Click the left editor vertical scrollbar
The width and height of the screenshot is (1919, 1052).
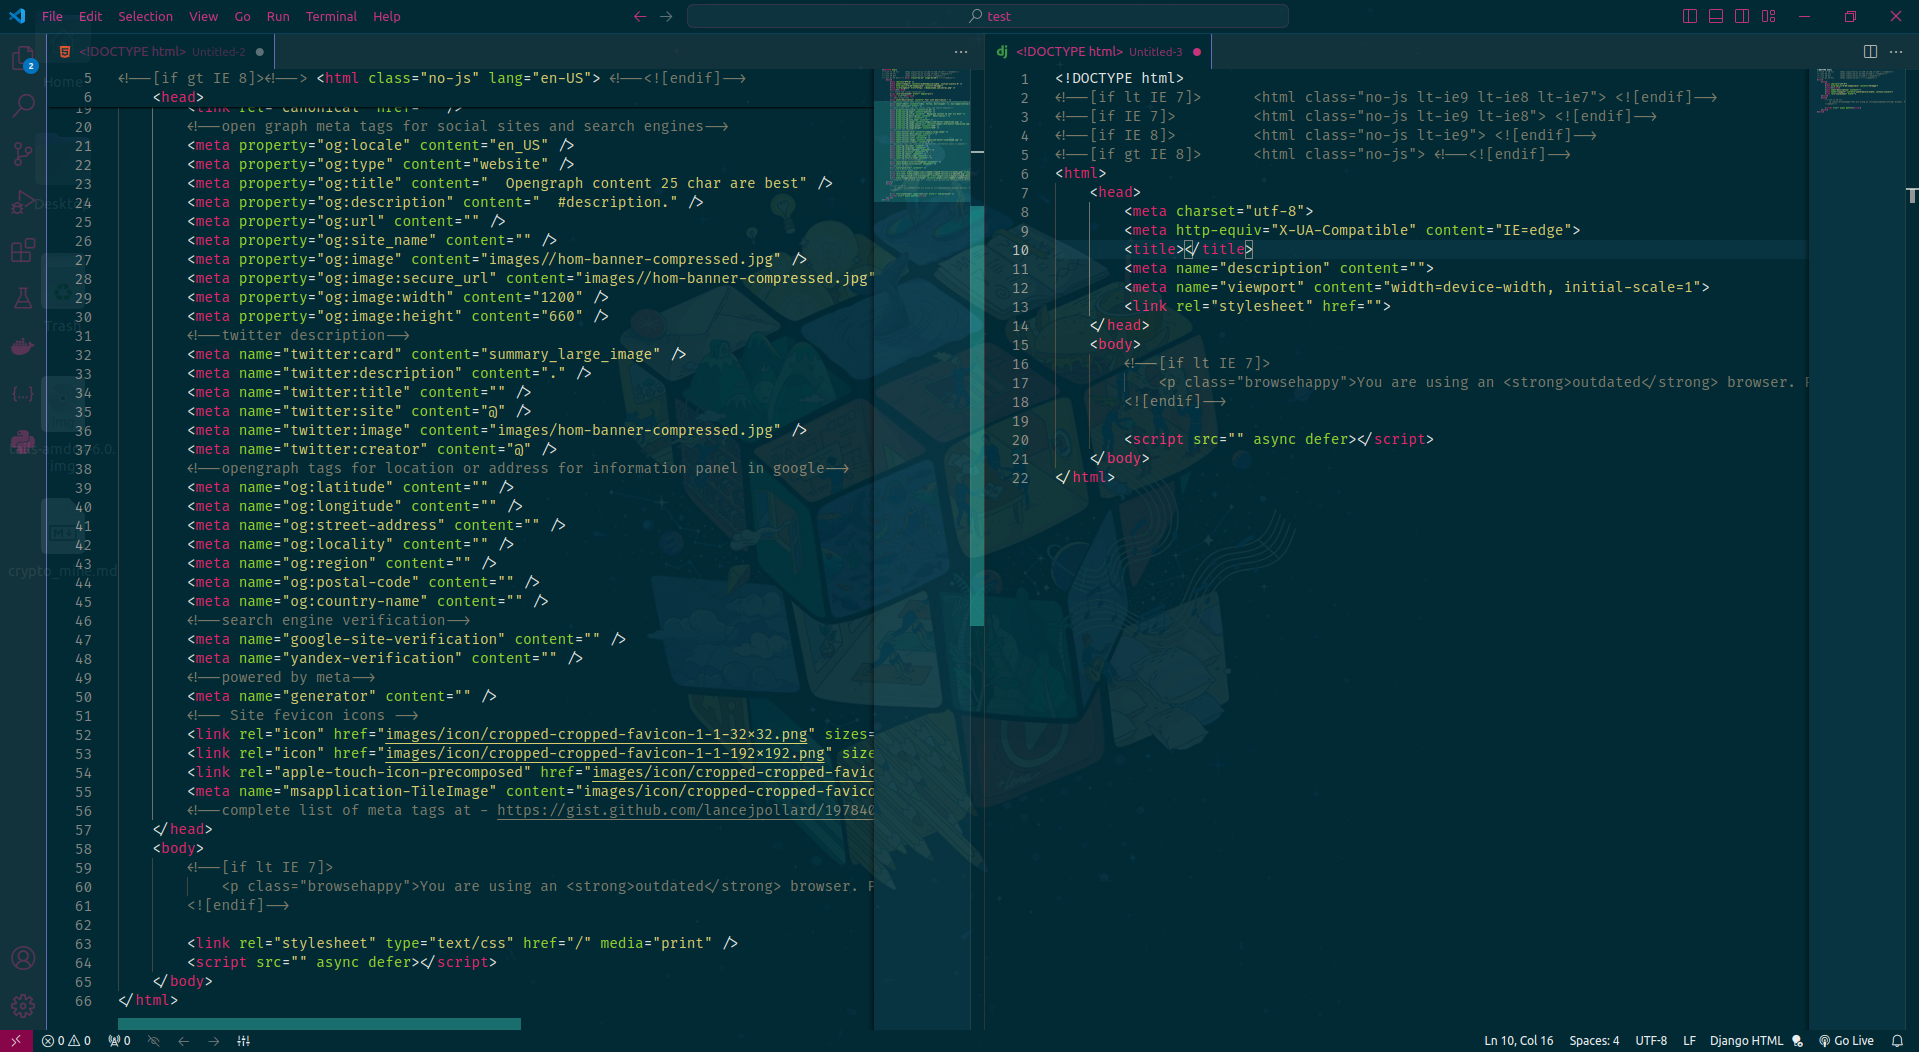977,416
